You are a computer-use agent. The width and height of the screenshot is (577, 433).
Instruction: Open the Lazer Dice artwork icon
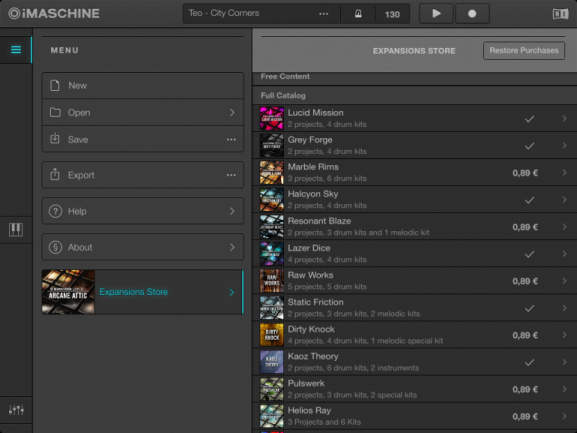pos(272,254)
